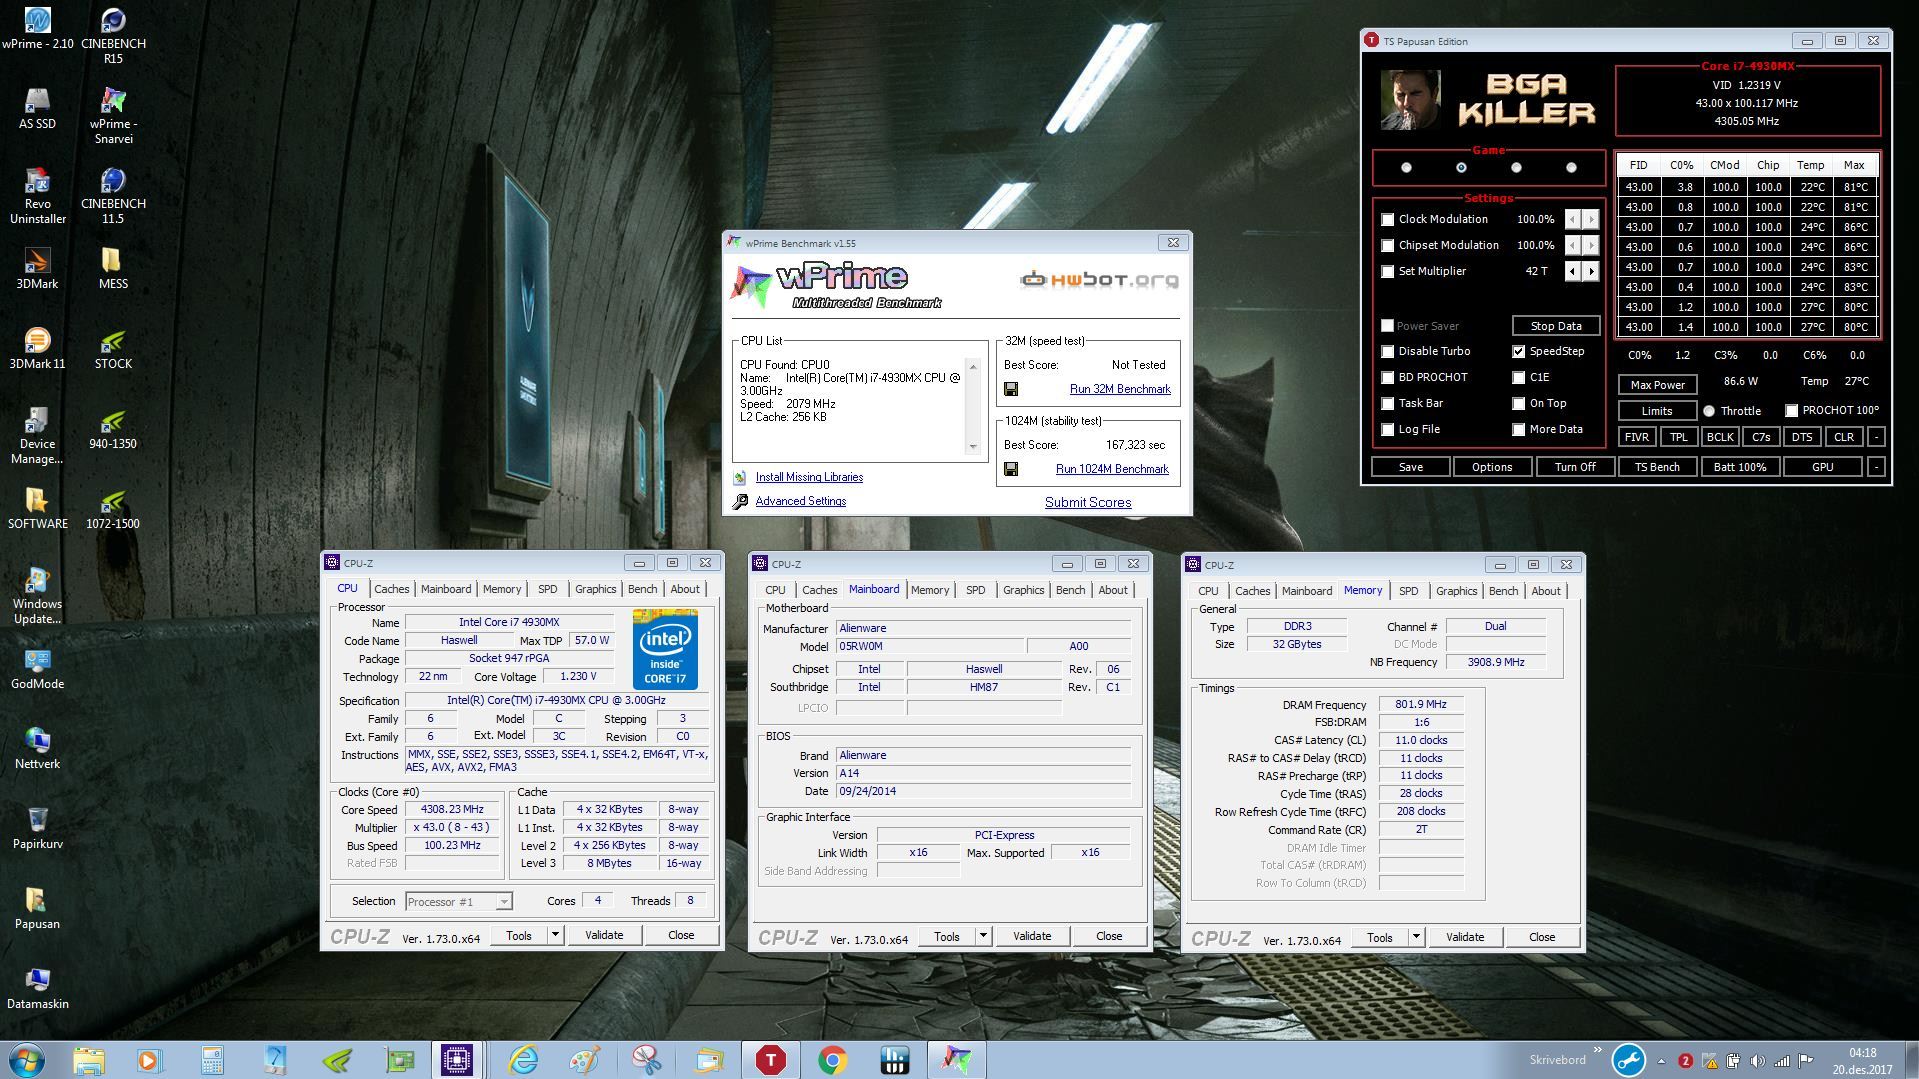Click the ThrottleStop red T taskbar icon
This screenshot has width=1919, height=1079.
[x=770, y=1059]
